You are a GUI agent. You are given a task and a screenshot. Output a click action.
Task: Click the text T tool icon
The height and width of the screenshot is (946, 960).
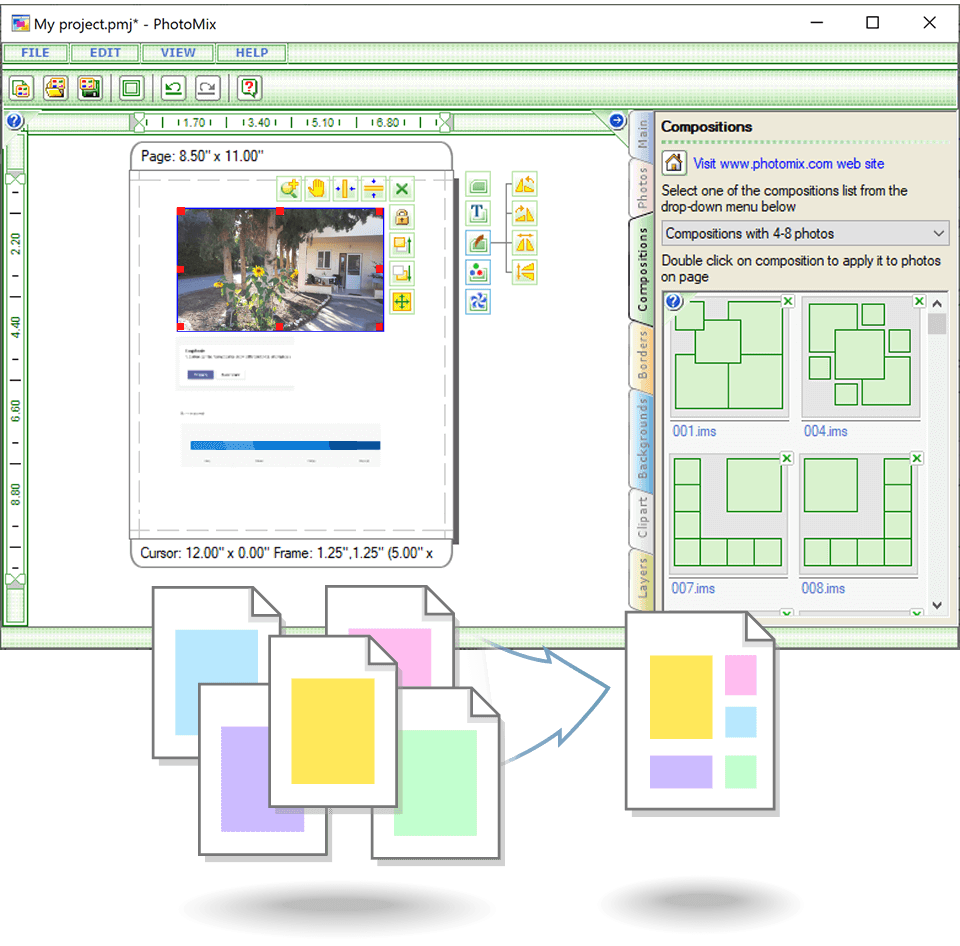coord(478,213)
